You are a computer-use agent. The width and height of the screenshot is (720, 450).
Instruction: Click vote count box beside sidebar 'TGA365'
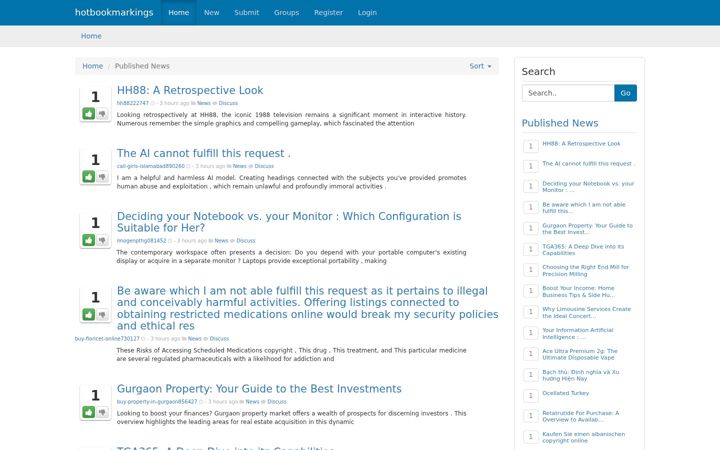[x=530, y=249]
